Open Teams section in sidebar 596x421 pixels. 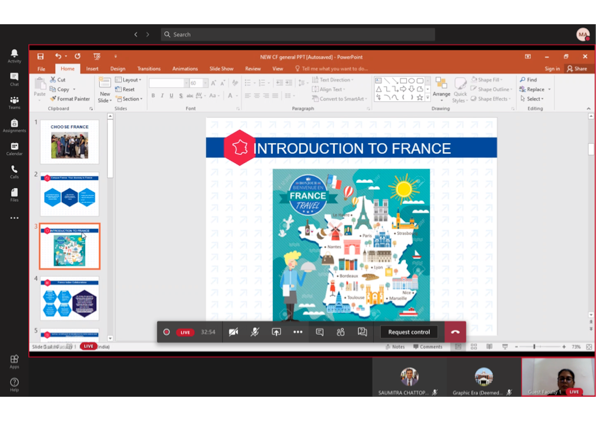[x=14, y=102]
